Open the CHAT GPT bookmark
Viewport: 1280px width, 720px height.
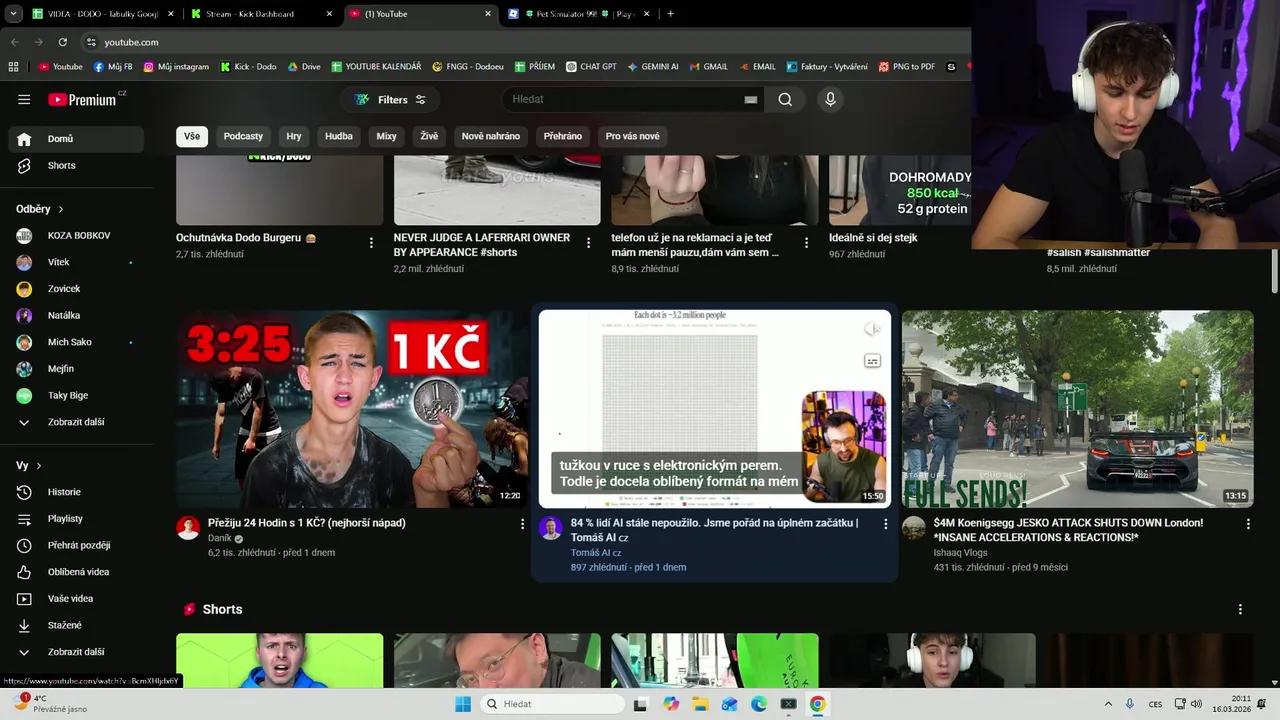pos(591,67)
